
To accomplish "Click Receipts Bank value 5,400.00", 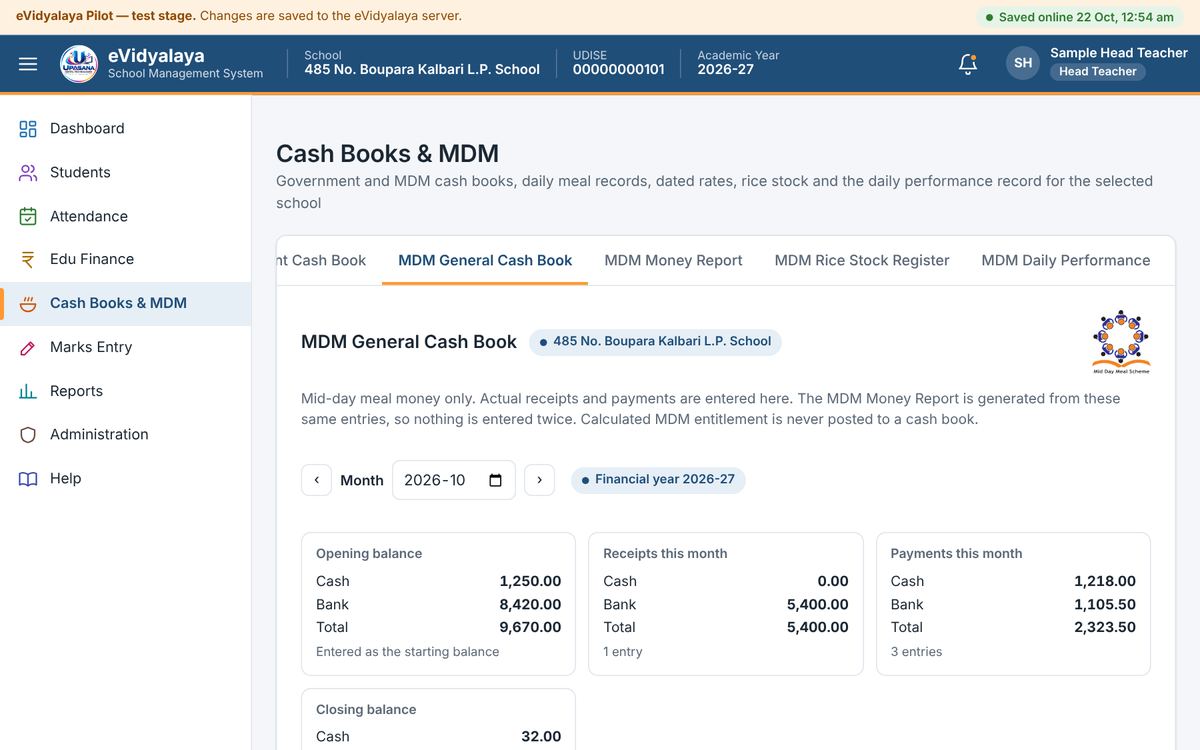I will 818,604.
